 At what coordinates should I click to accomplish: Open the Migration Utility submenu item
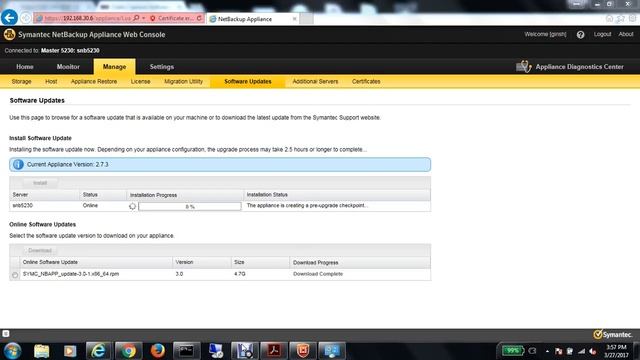(x=183, y=82)
